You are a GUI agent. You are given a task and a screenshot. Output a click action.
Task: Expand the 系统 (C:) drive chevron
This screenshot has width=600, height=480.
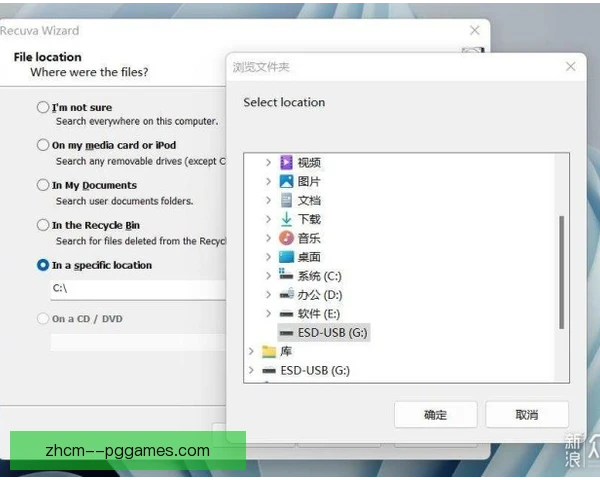tap(268, 276)
